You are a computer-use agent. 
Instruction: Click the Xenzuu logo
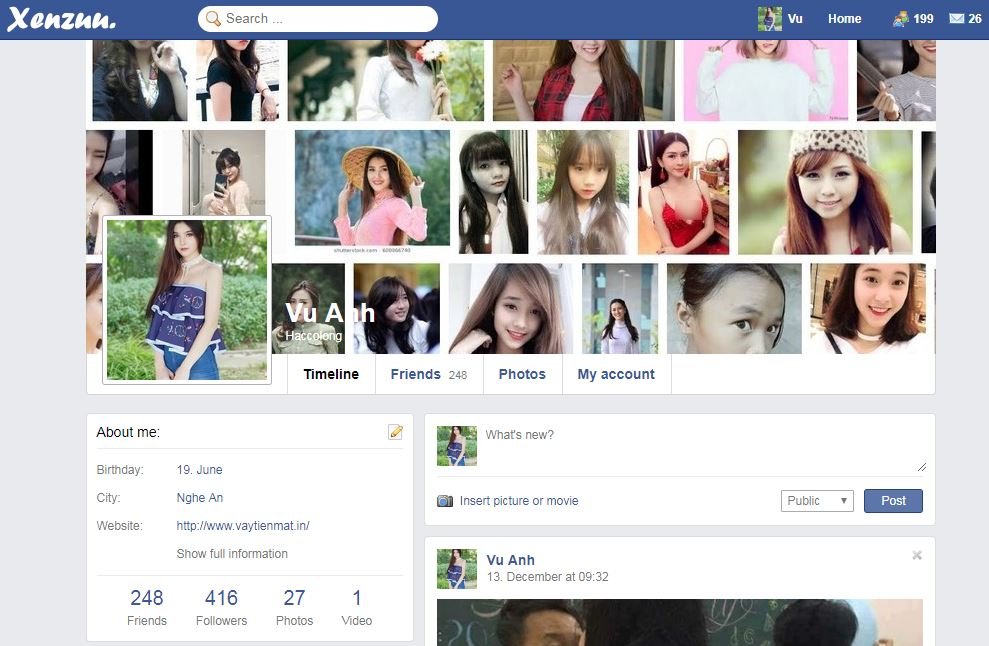61,19
